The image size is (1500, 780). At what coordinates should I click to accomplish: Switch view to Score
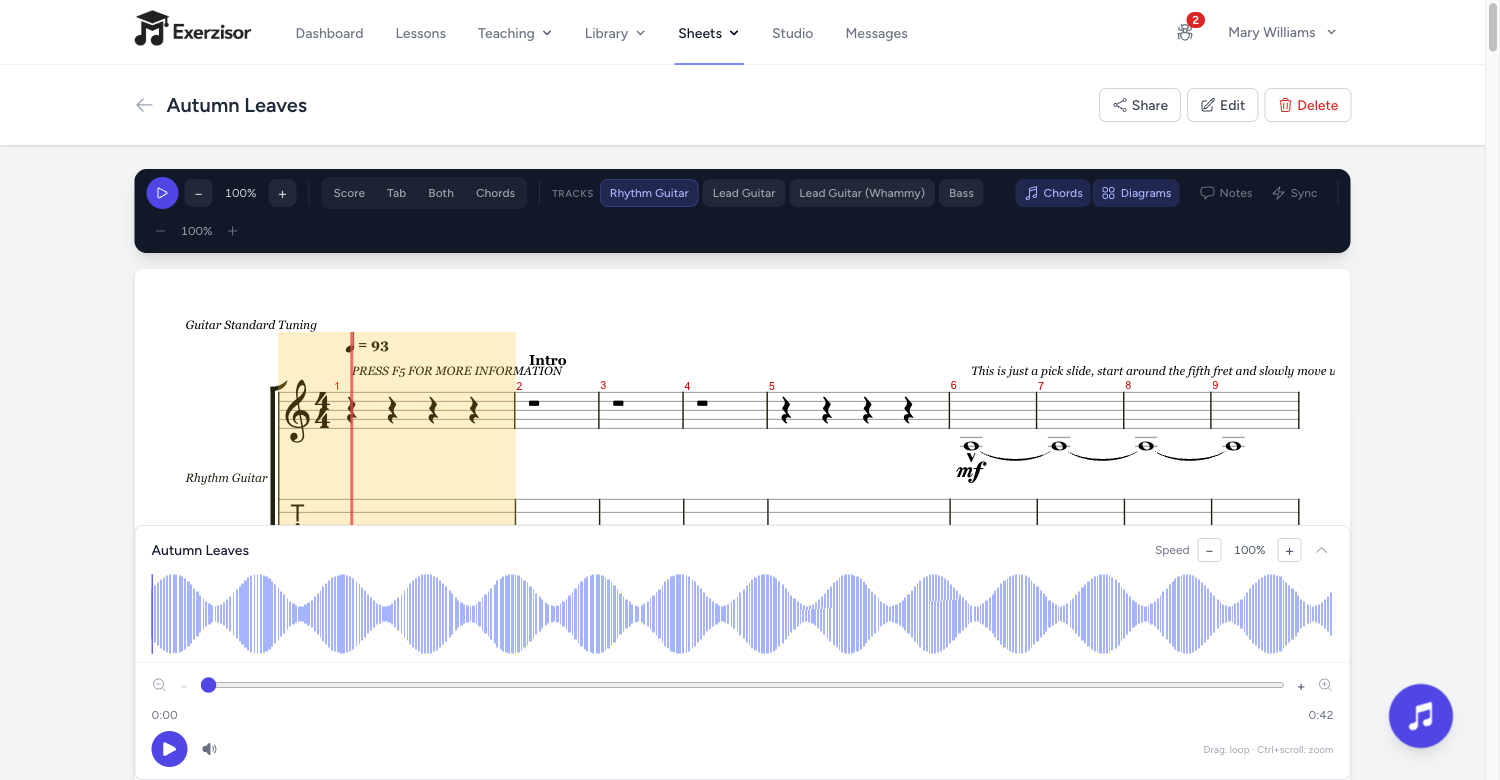click(x=349, y=193)
